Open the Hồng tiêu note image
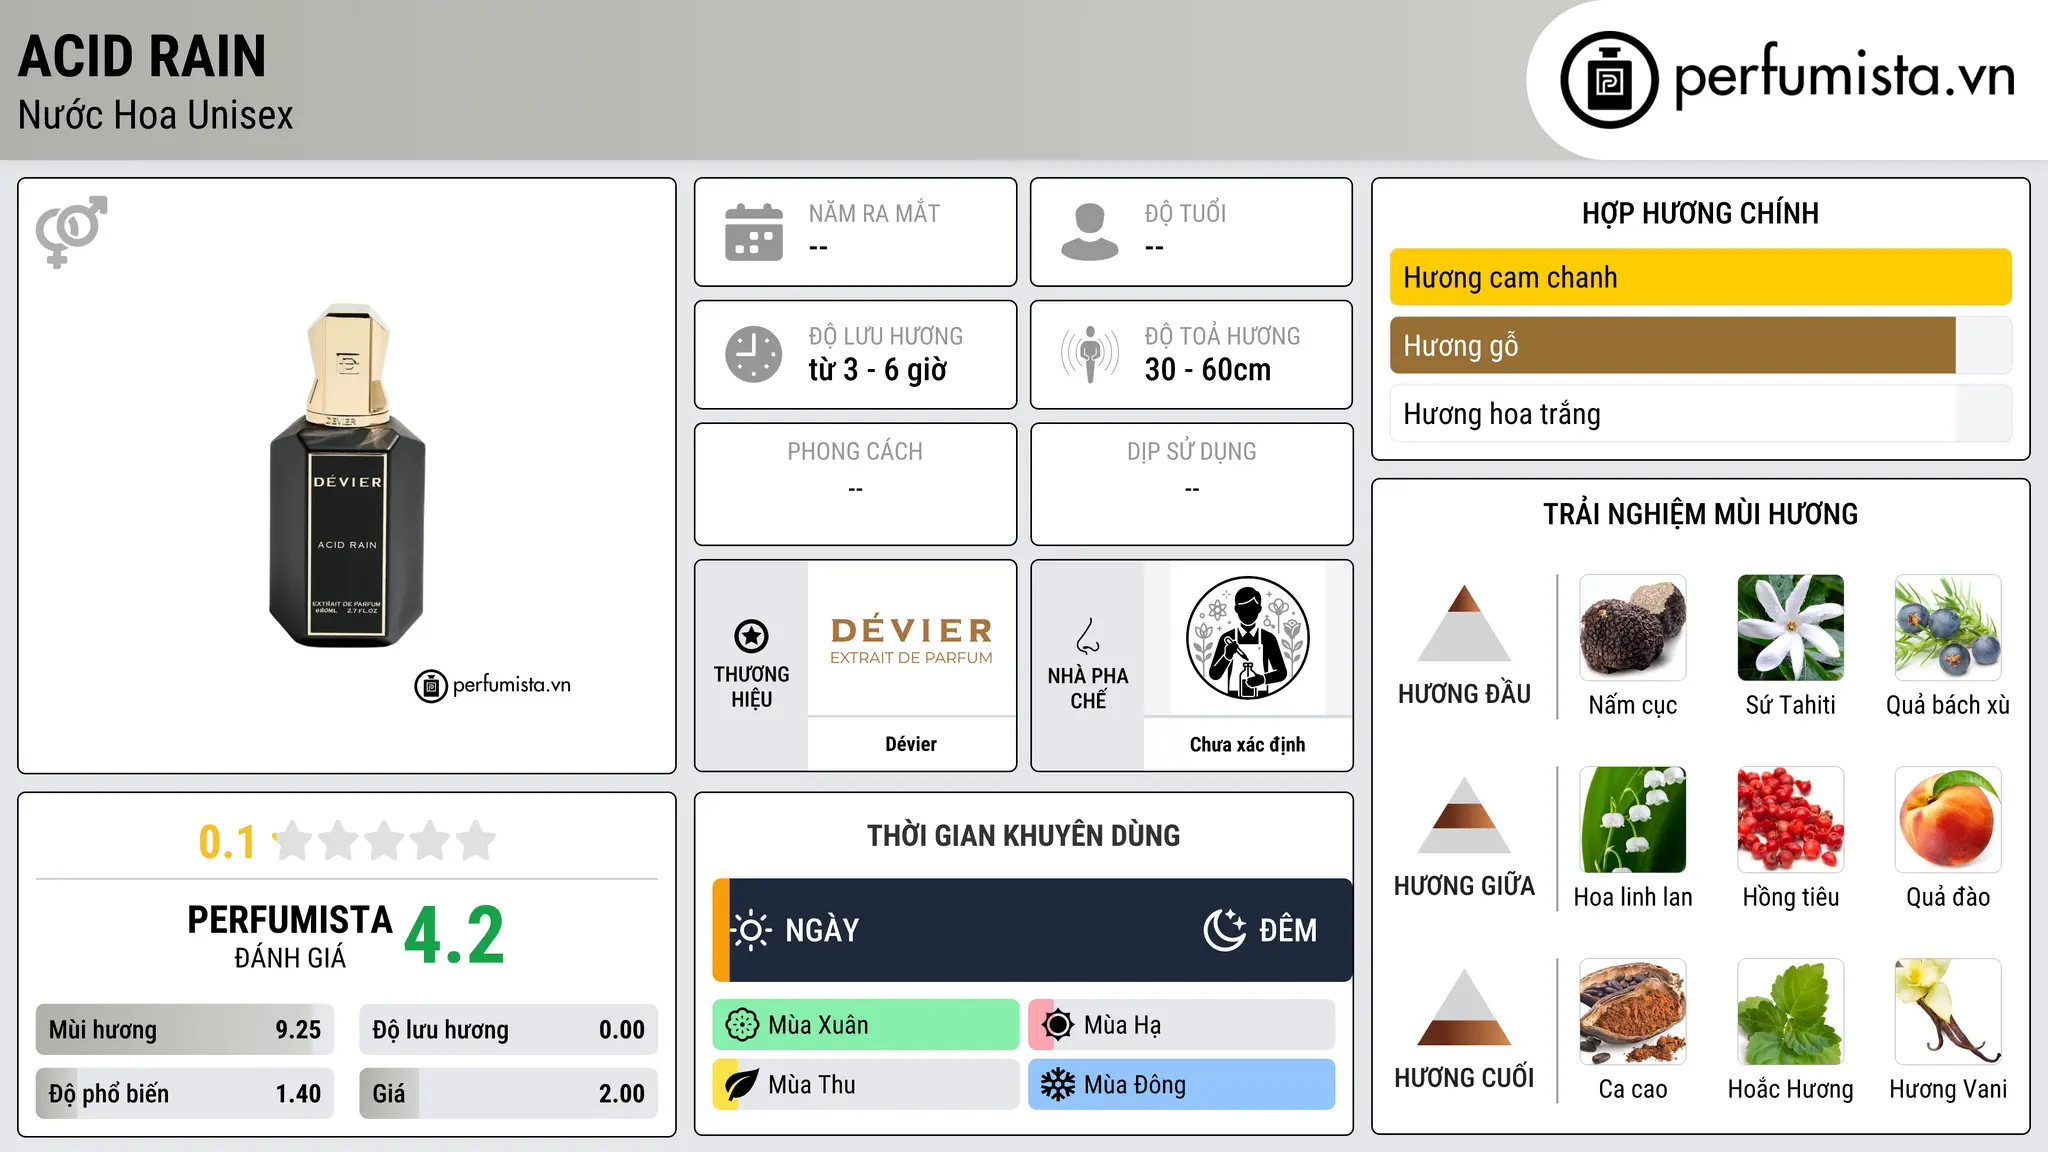 click(x=1791, y=820)
